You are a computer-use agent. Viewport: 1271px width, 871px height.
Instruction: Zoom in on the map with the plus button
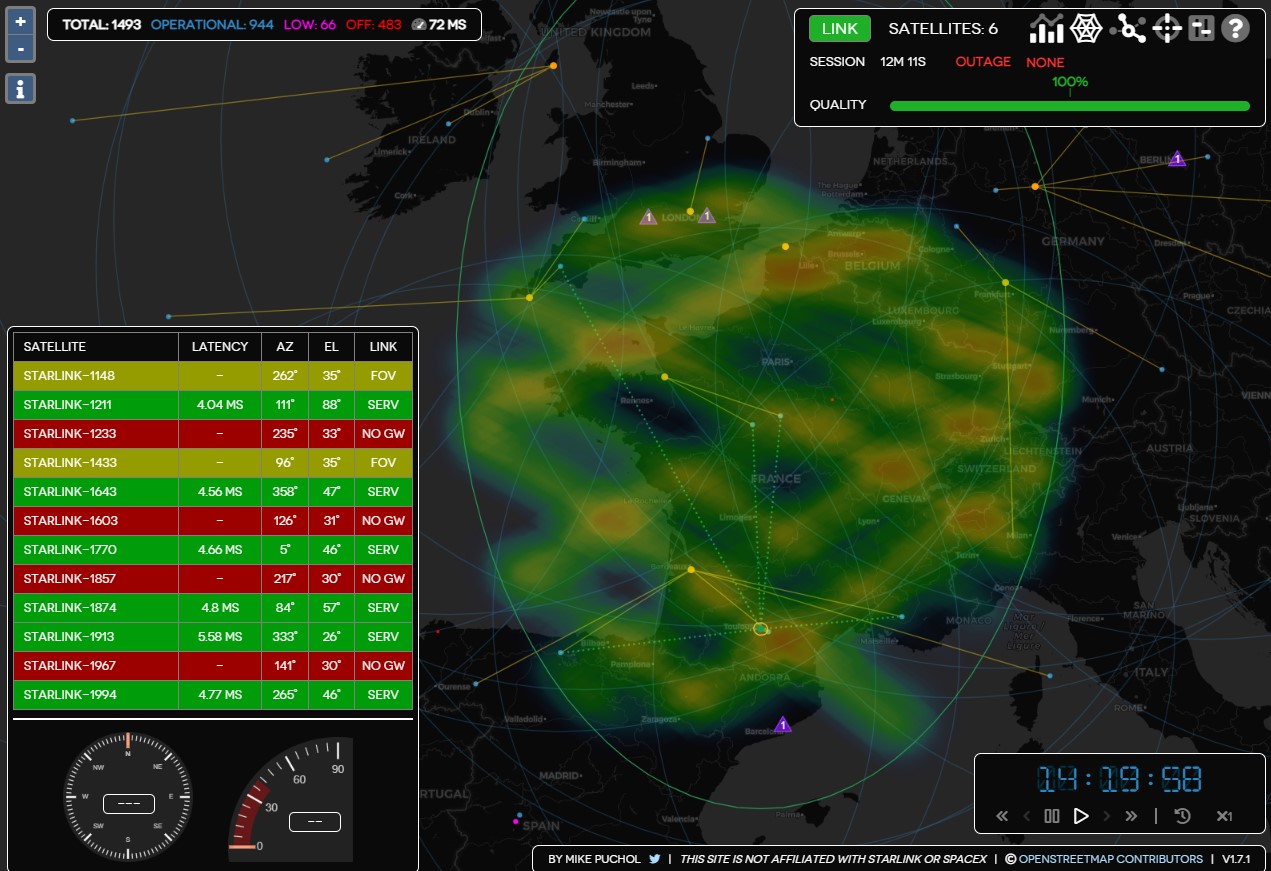(21, 21)
